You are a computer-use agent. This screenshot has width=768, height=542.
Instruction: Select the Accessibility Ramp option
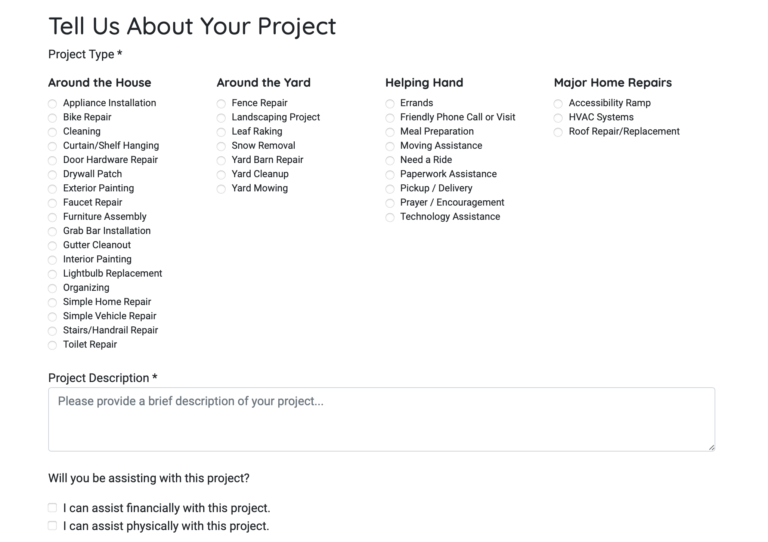tap(559, 103)
